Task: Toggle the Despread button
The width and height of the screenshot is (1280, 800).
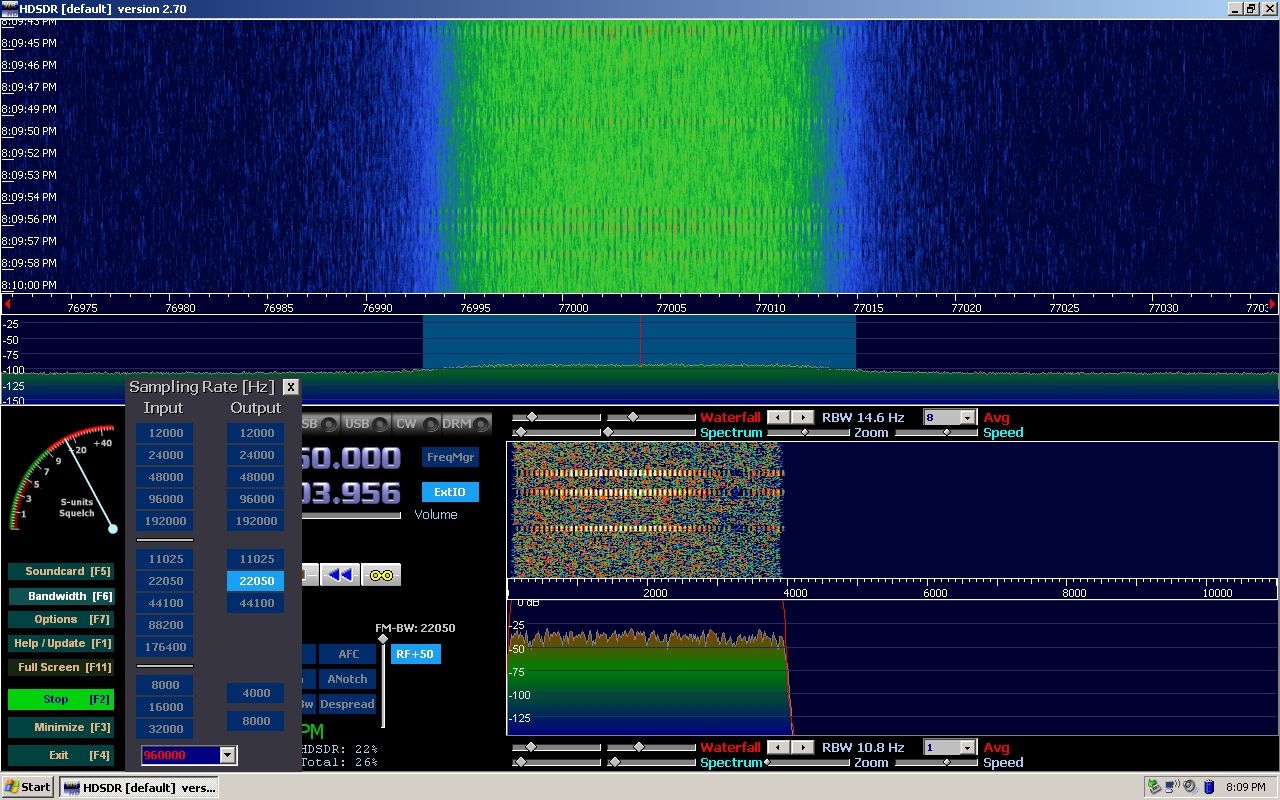Action: tap(348, 704)
